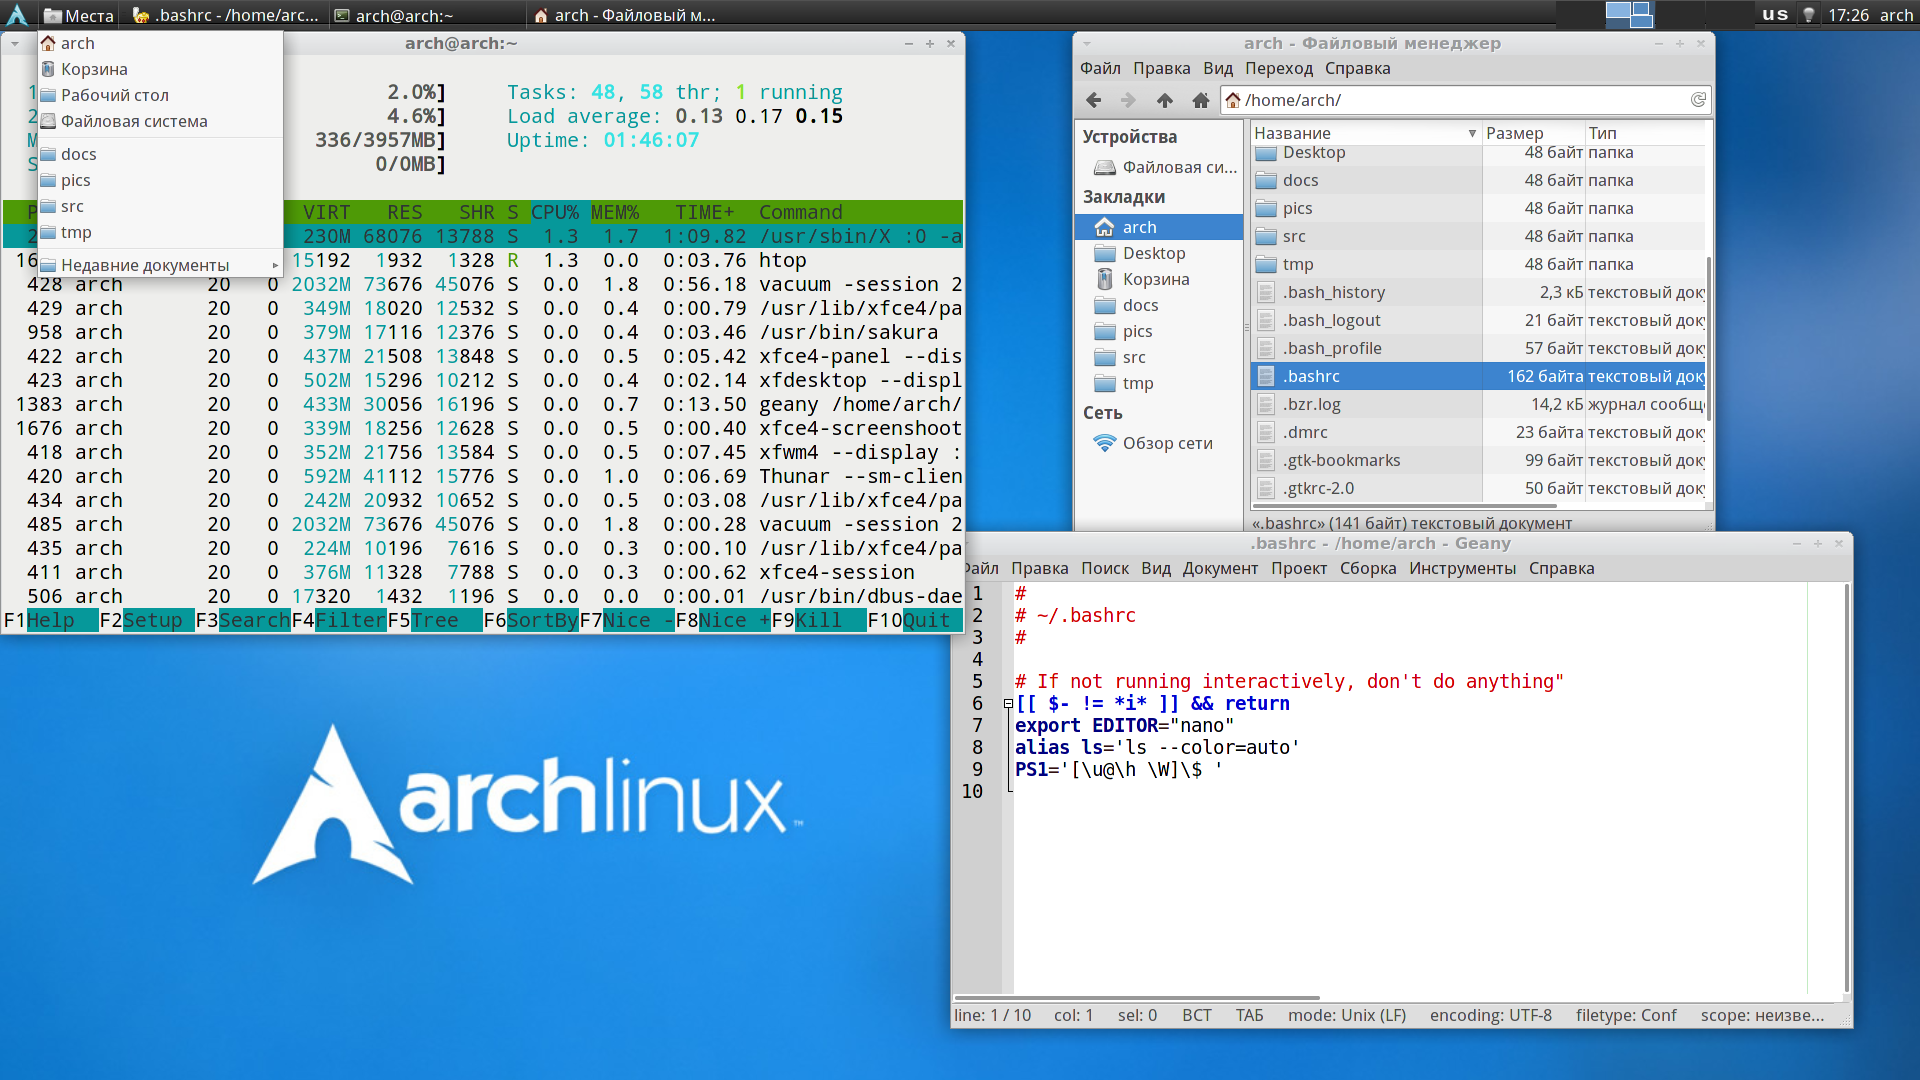
Task: Open Справка menu in file manager
Action: coord(1357,68)
